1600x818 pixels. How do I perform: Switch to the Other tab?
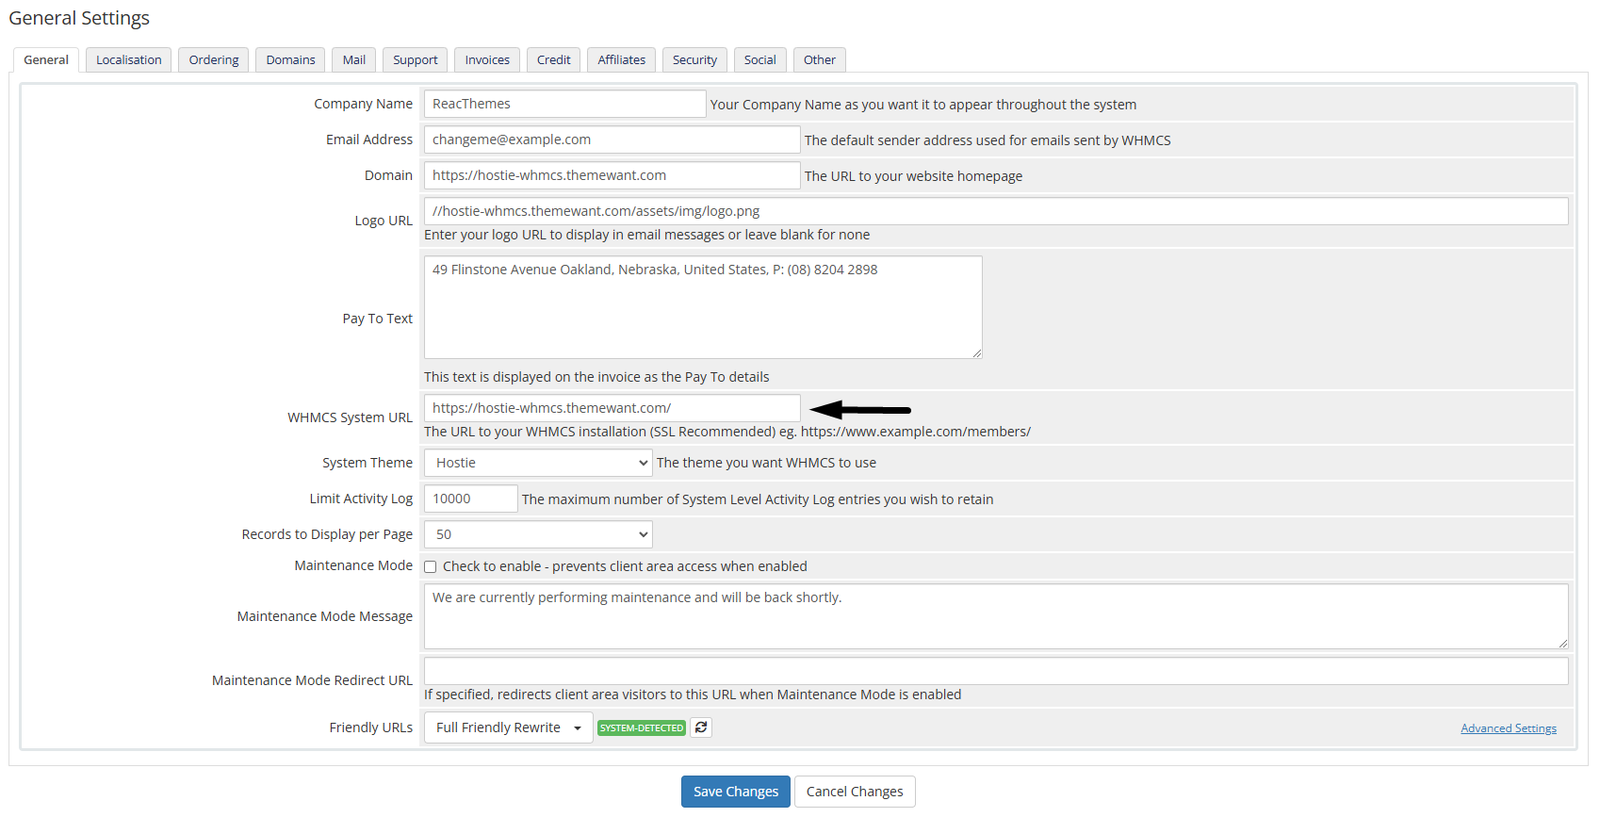(819, 60)
